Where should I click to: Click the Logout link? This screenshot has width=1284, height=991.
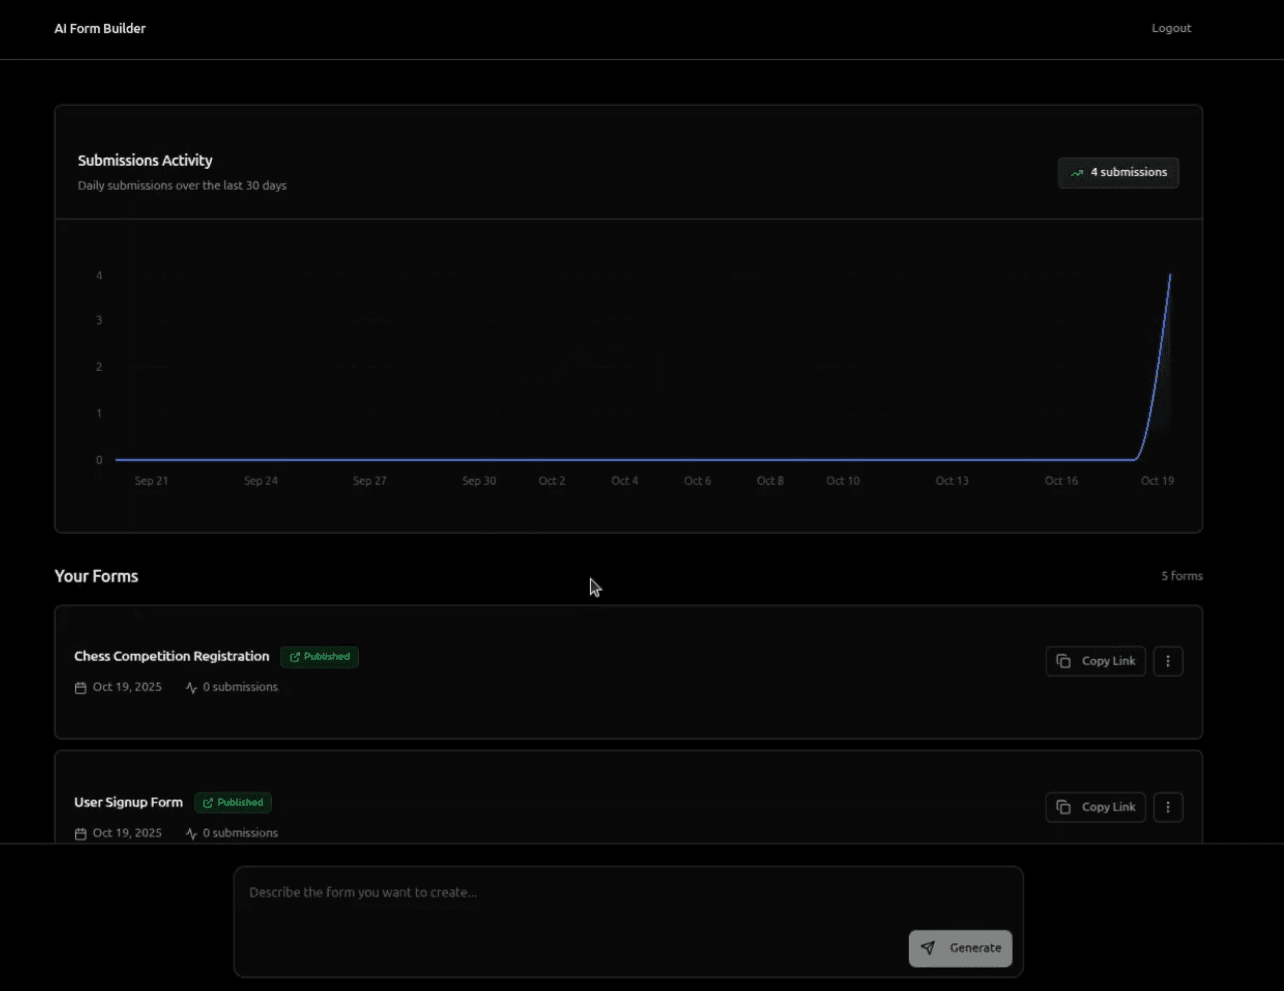point(1171,28)
